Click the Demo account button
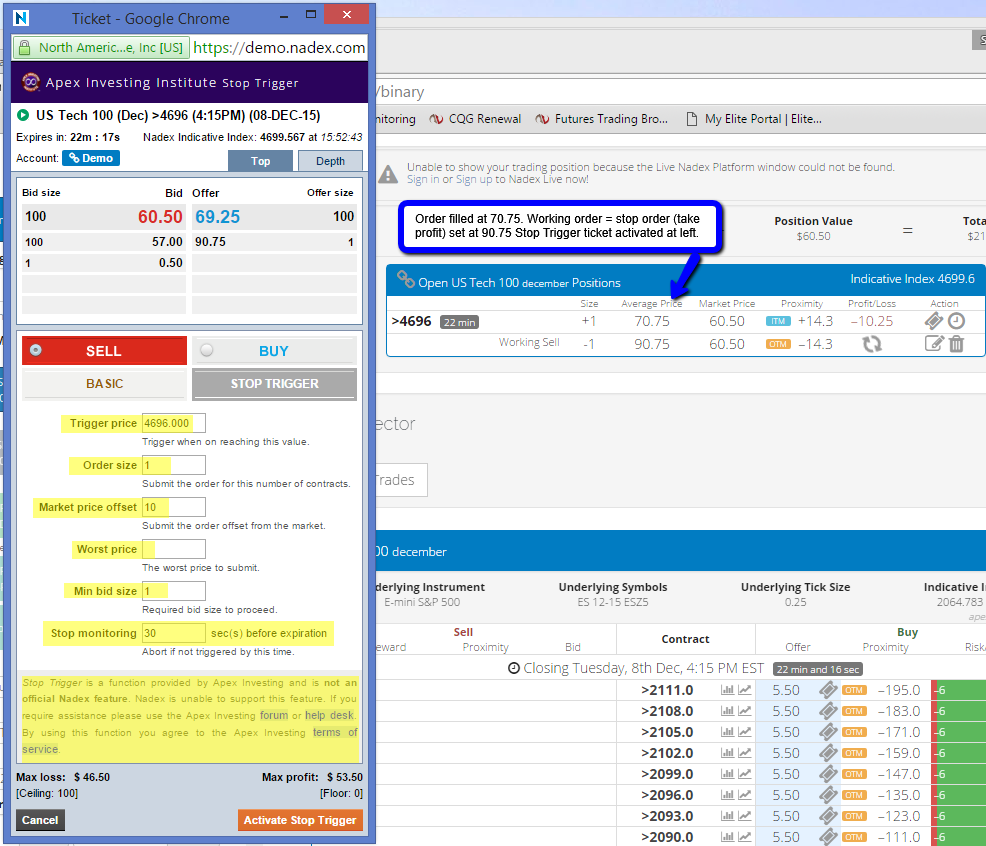Screen dimensions: 986x846 pos(91,158)
